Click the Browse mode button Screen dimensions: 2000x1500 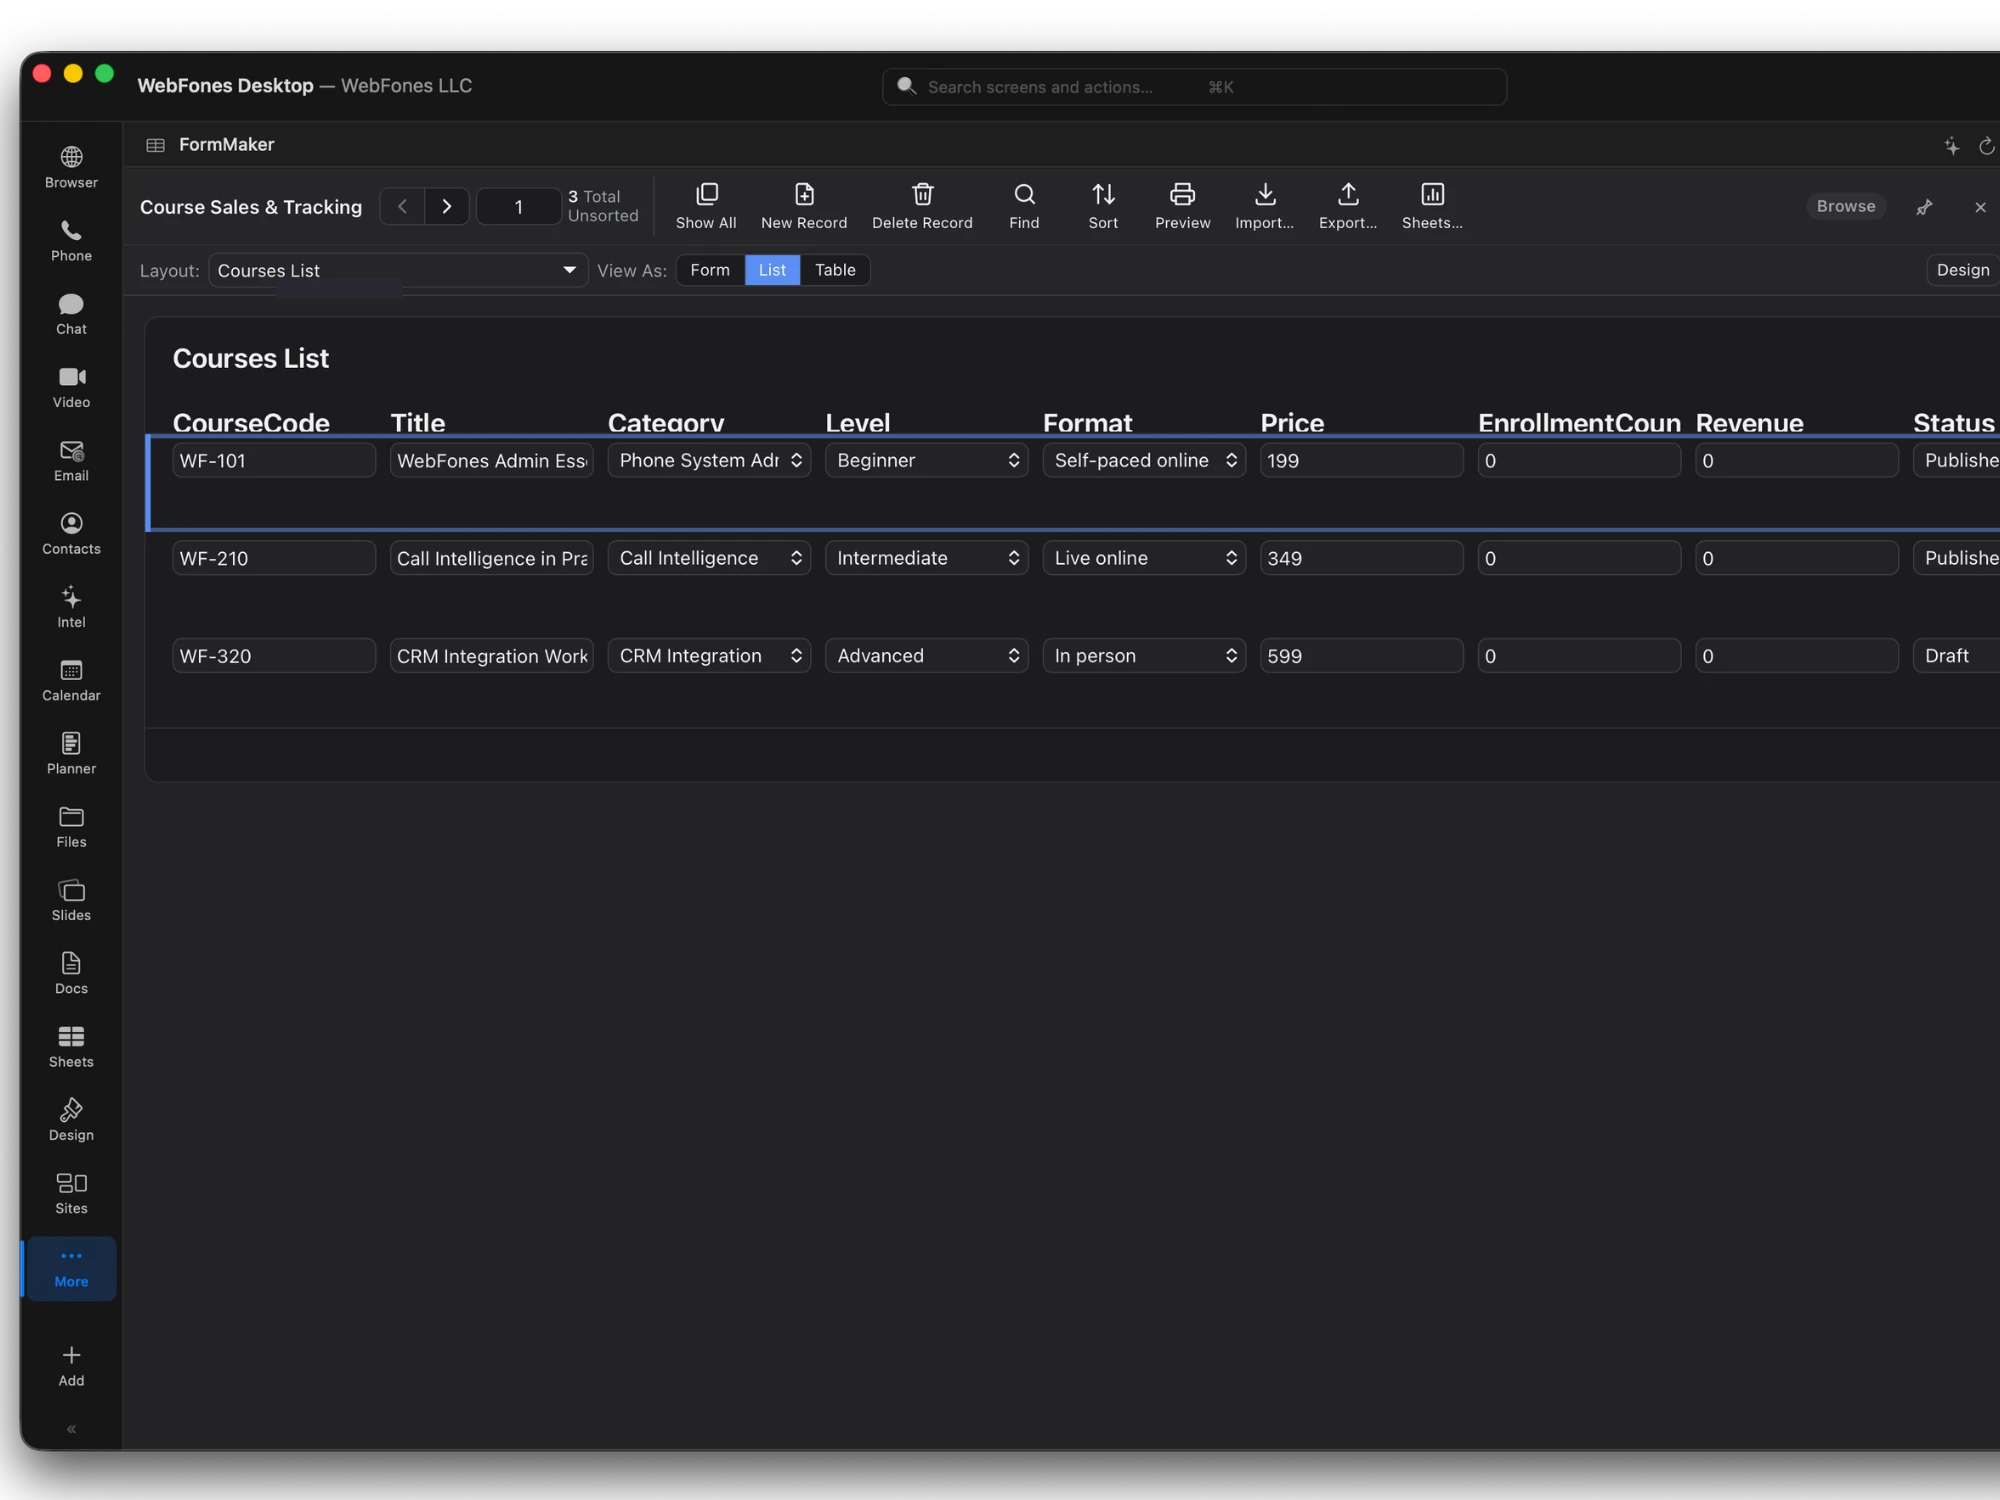(1846, 206)
